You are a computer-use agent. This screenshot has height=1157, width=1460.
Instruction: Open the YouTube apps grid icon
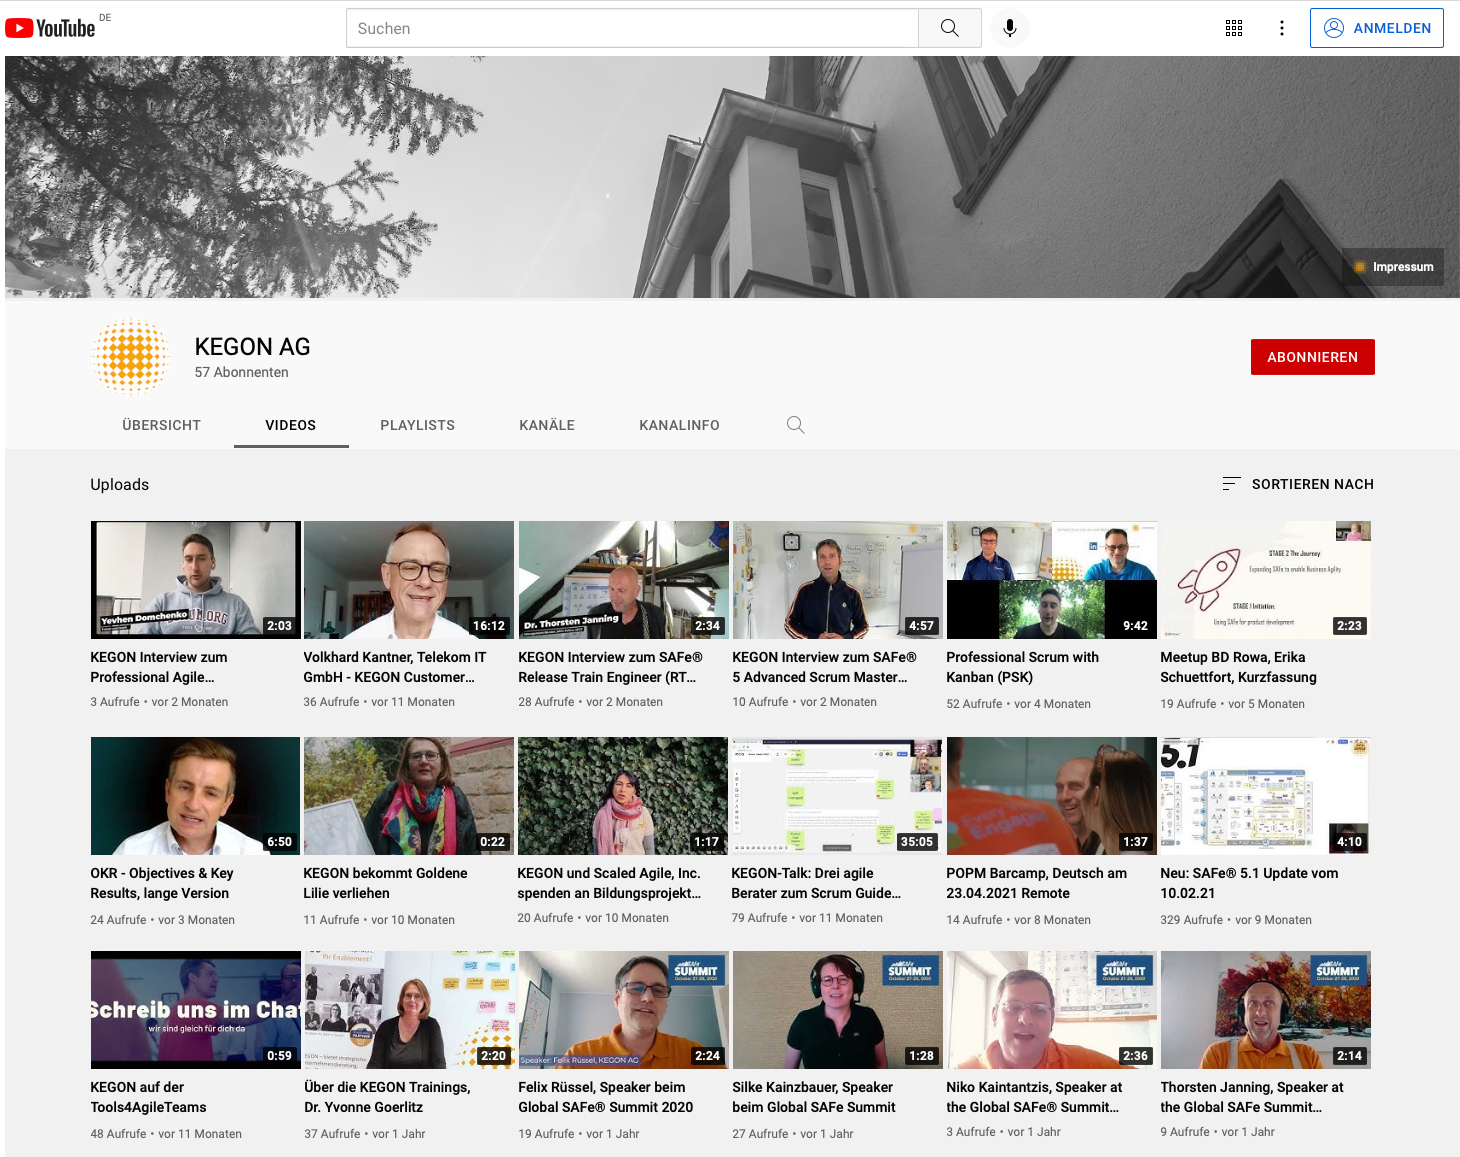pos(1234,28)
